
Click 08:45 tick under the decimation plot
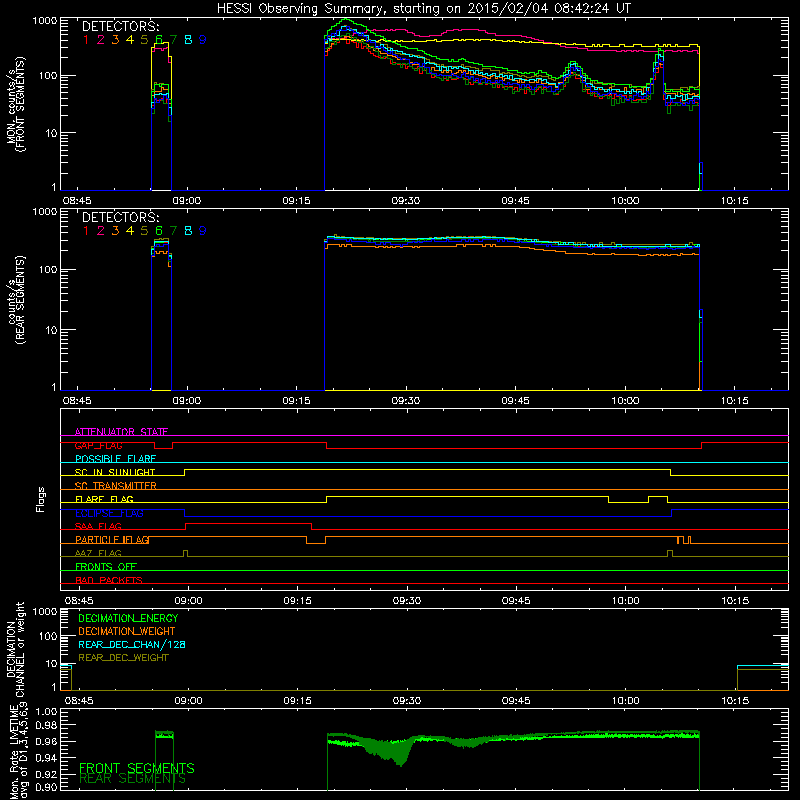79,701
